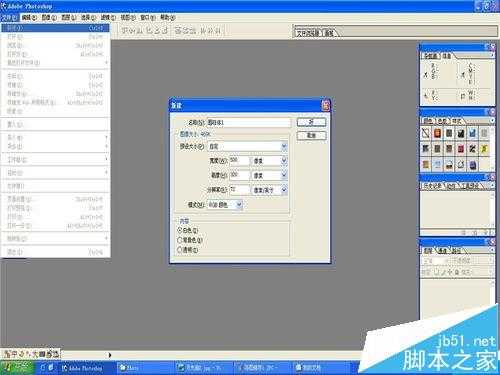Click the 取消 Cancel button in dialog
The width and height of the screenshot is (500, 375).
pos(311,136)
